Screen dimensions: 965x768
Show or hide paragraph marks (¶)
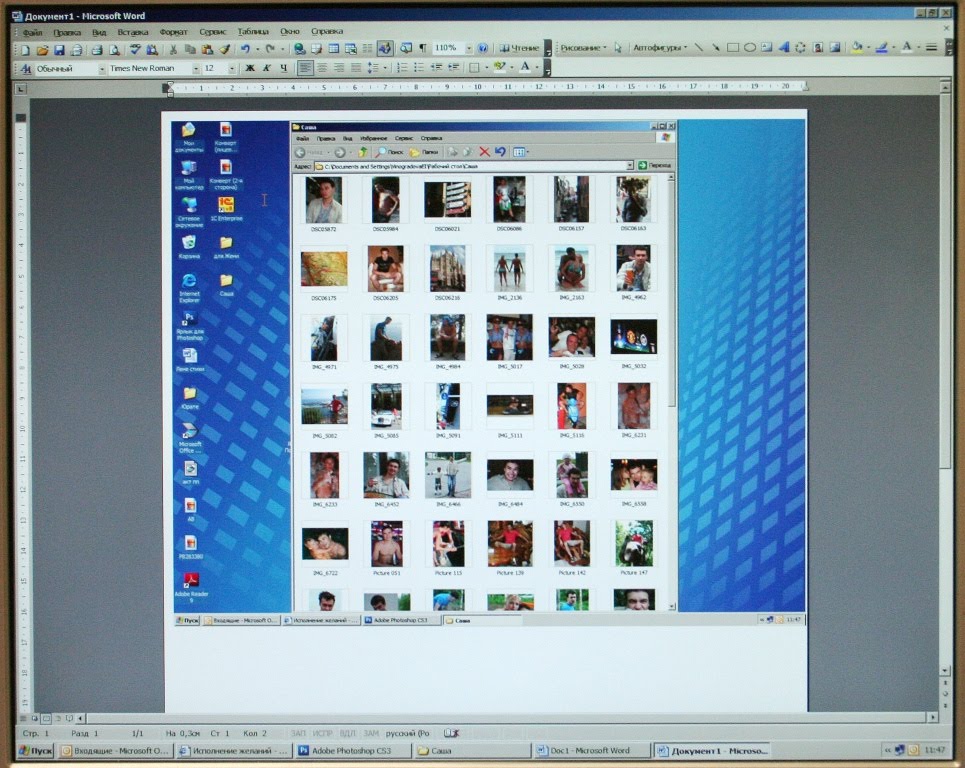pos(423,48)
